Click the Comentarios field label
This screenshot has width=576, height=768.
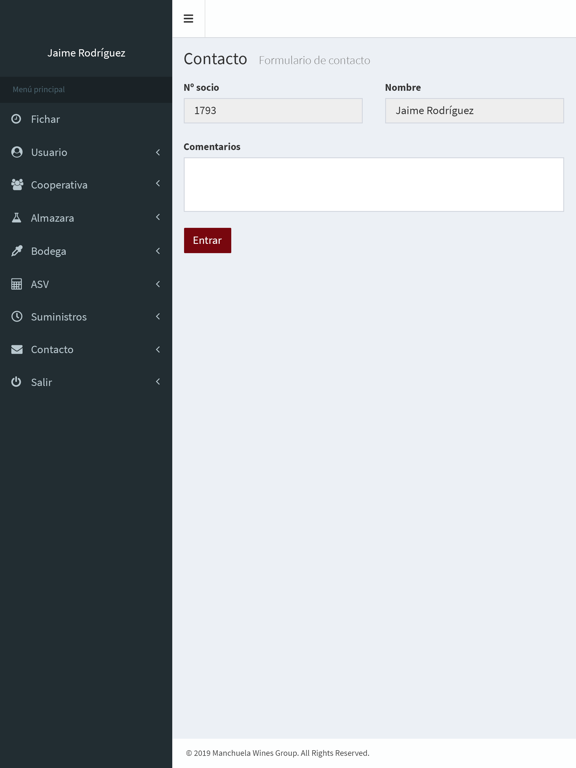coord(212,146)
